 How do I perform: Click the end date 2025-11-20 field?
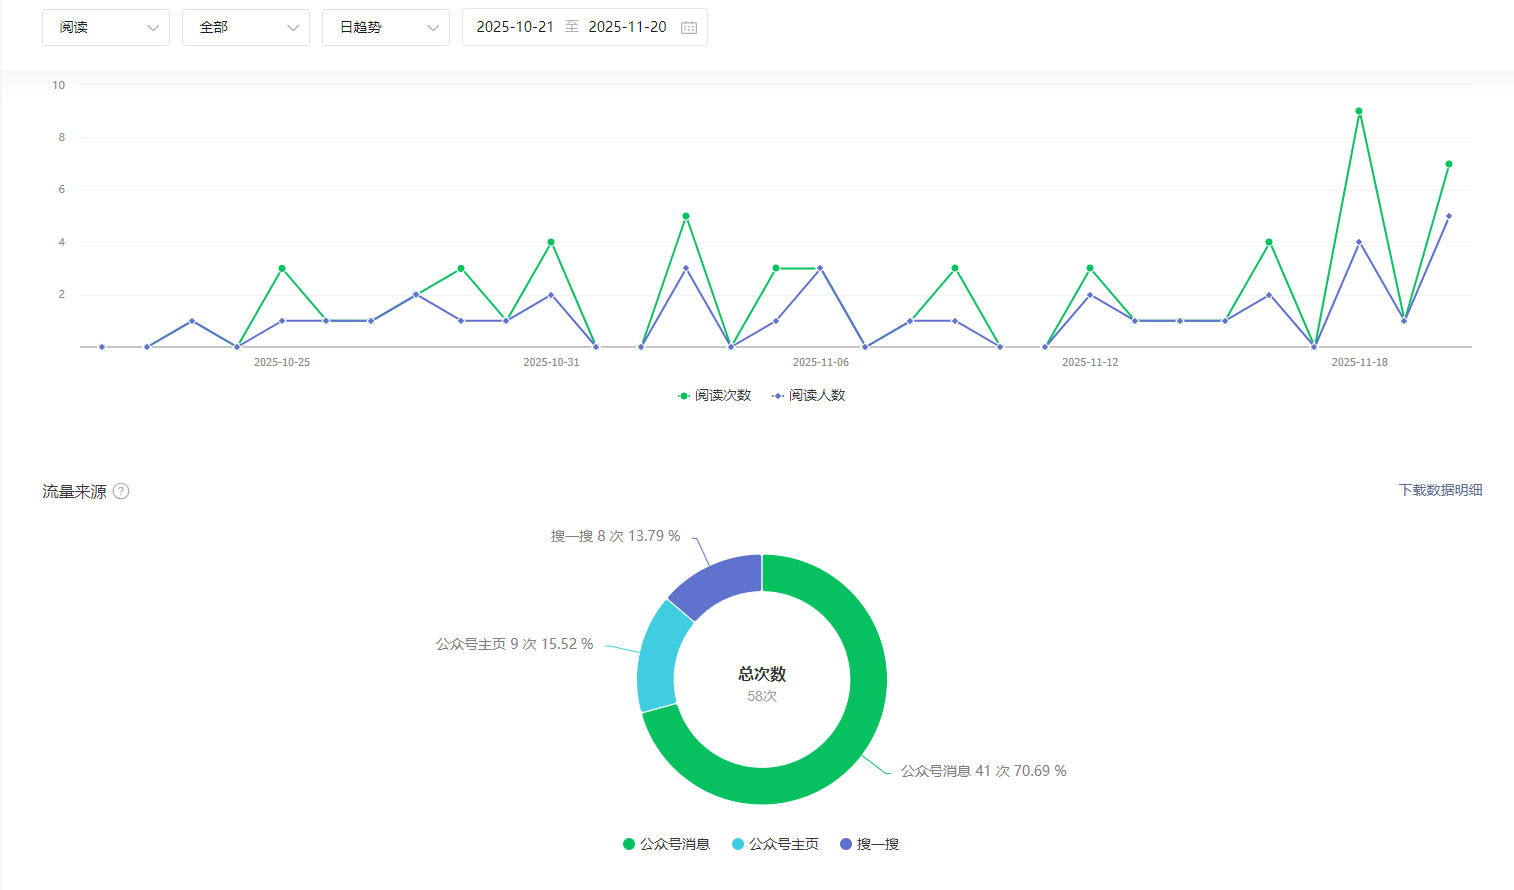627,27
